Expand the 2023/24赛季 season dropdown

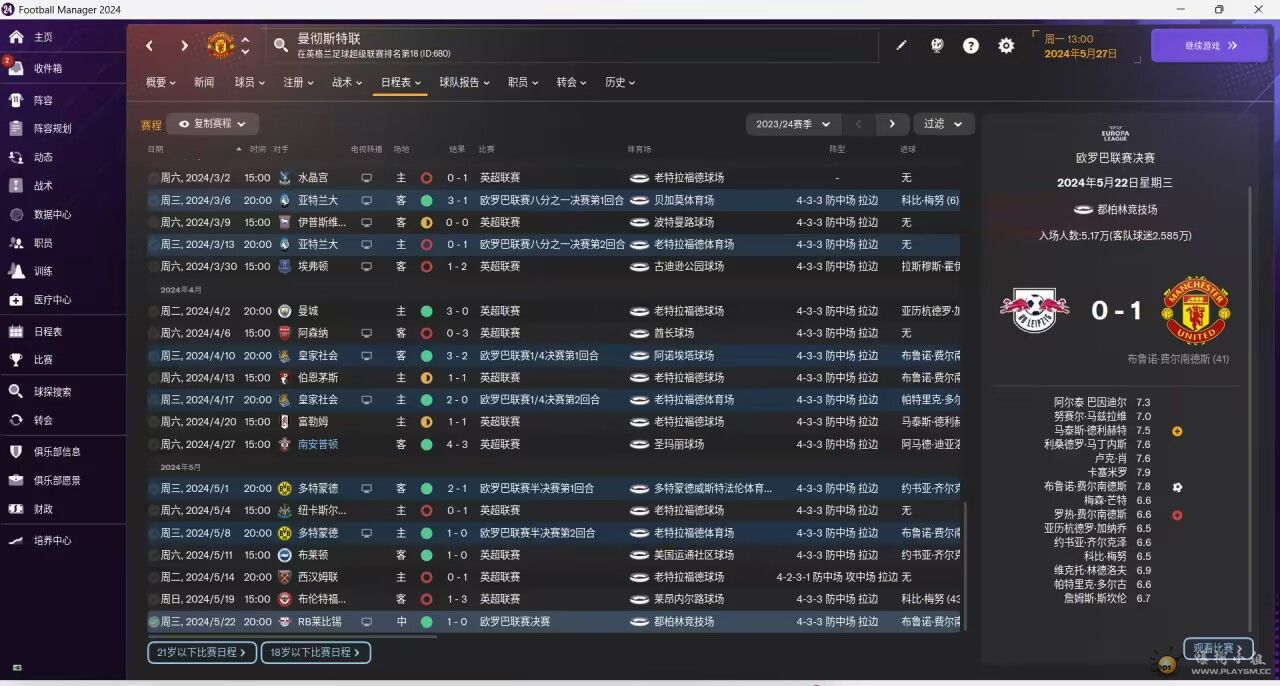tap(793, 124)
